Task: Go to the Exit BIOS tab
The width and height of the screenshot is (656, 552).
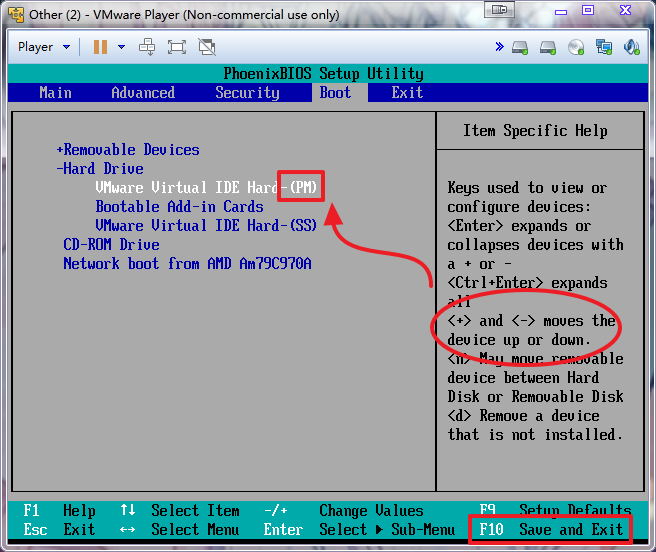Action: pyautogui.click(x=407, y=93)
